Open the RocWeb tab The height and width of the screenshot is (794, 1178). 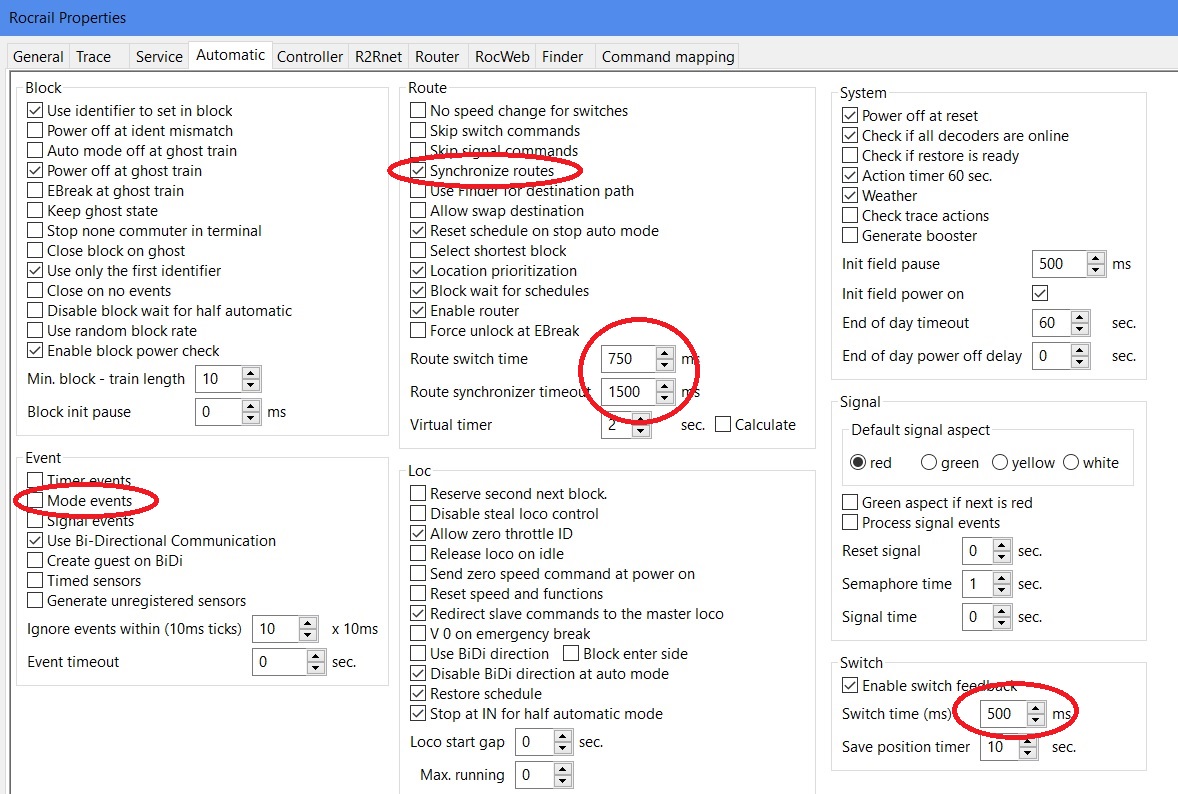click(502, 57)
